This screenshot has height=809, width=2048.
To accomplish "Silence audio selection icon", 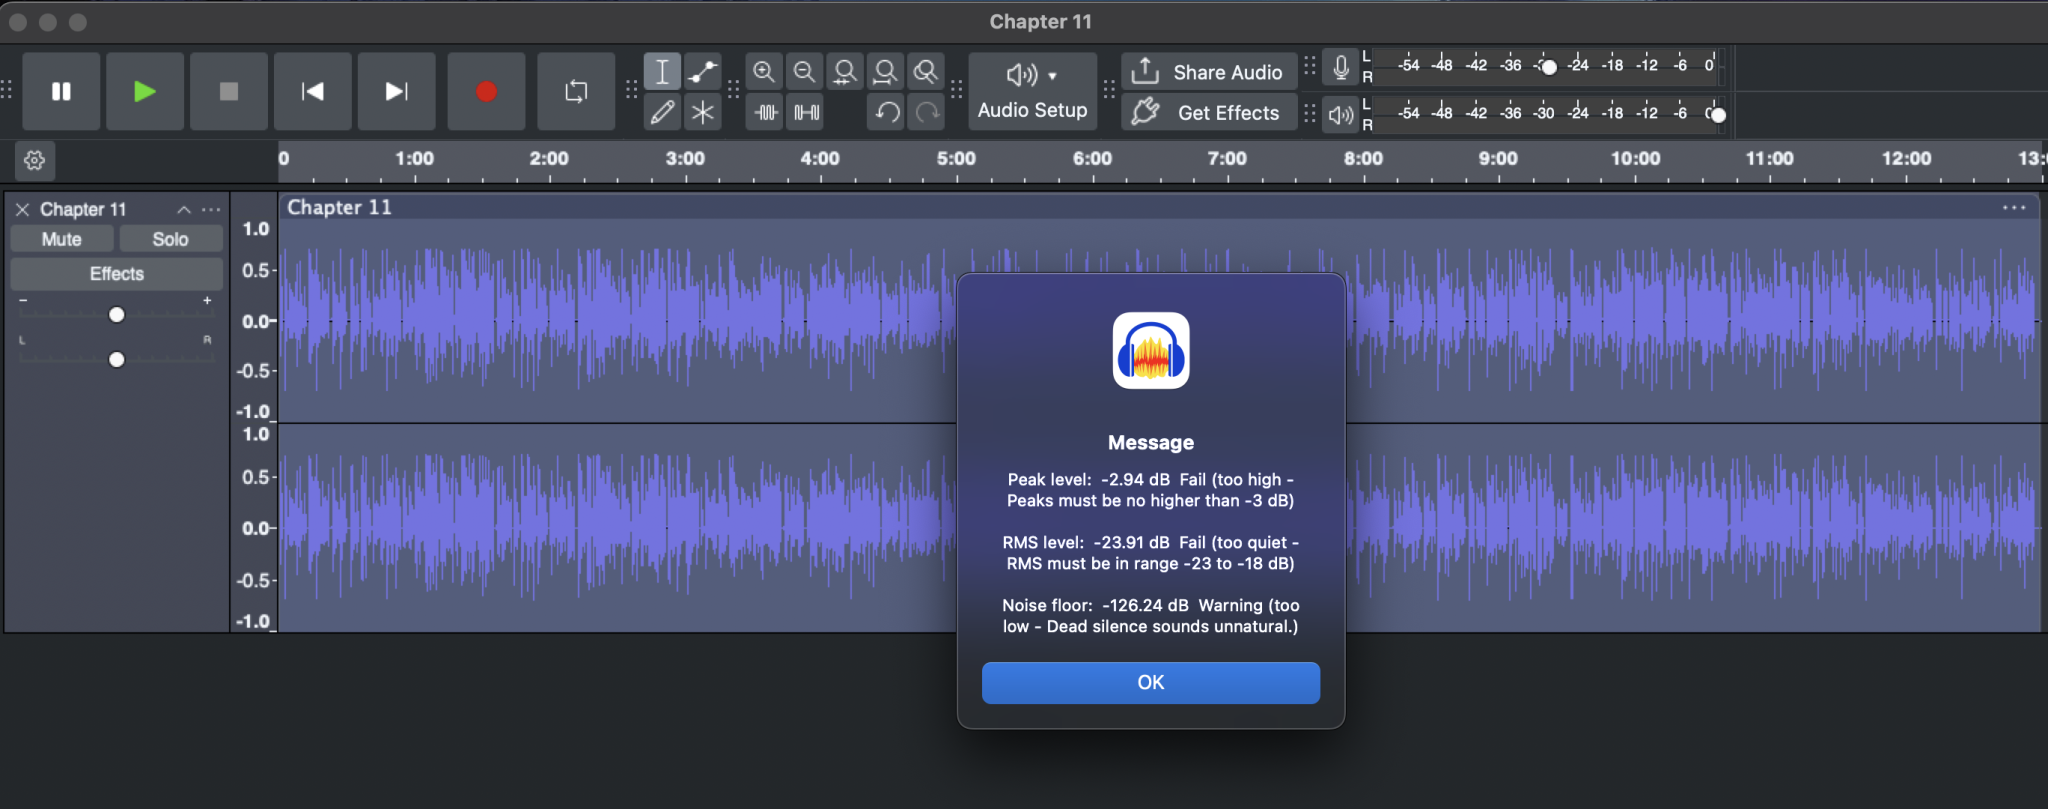I will (x=806, y=112).
